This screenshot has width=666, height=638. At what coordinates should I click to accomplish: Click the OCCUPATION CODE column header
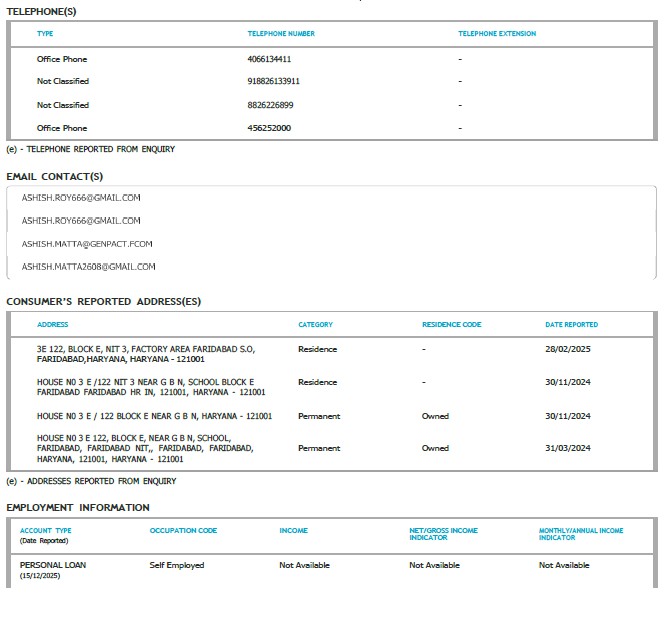click(183, 531)
